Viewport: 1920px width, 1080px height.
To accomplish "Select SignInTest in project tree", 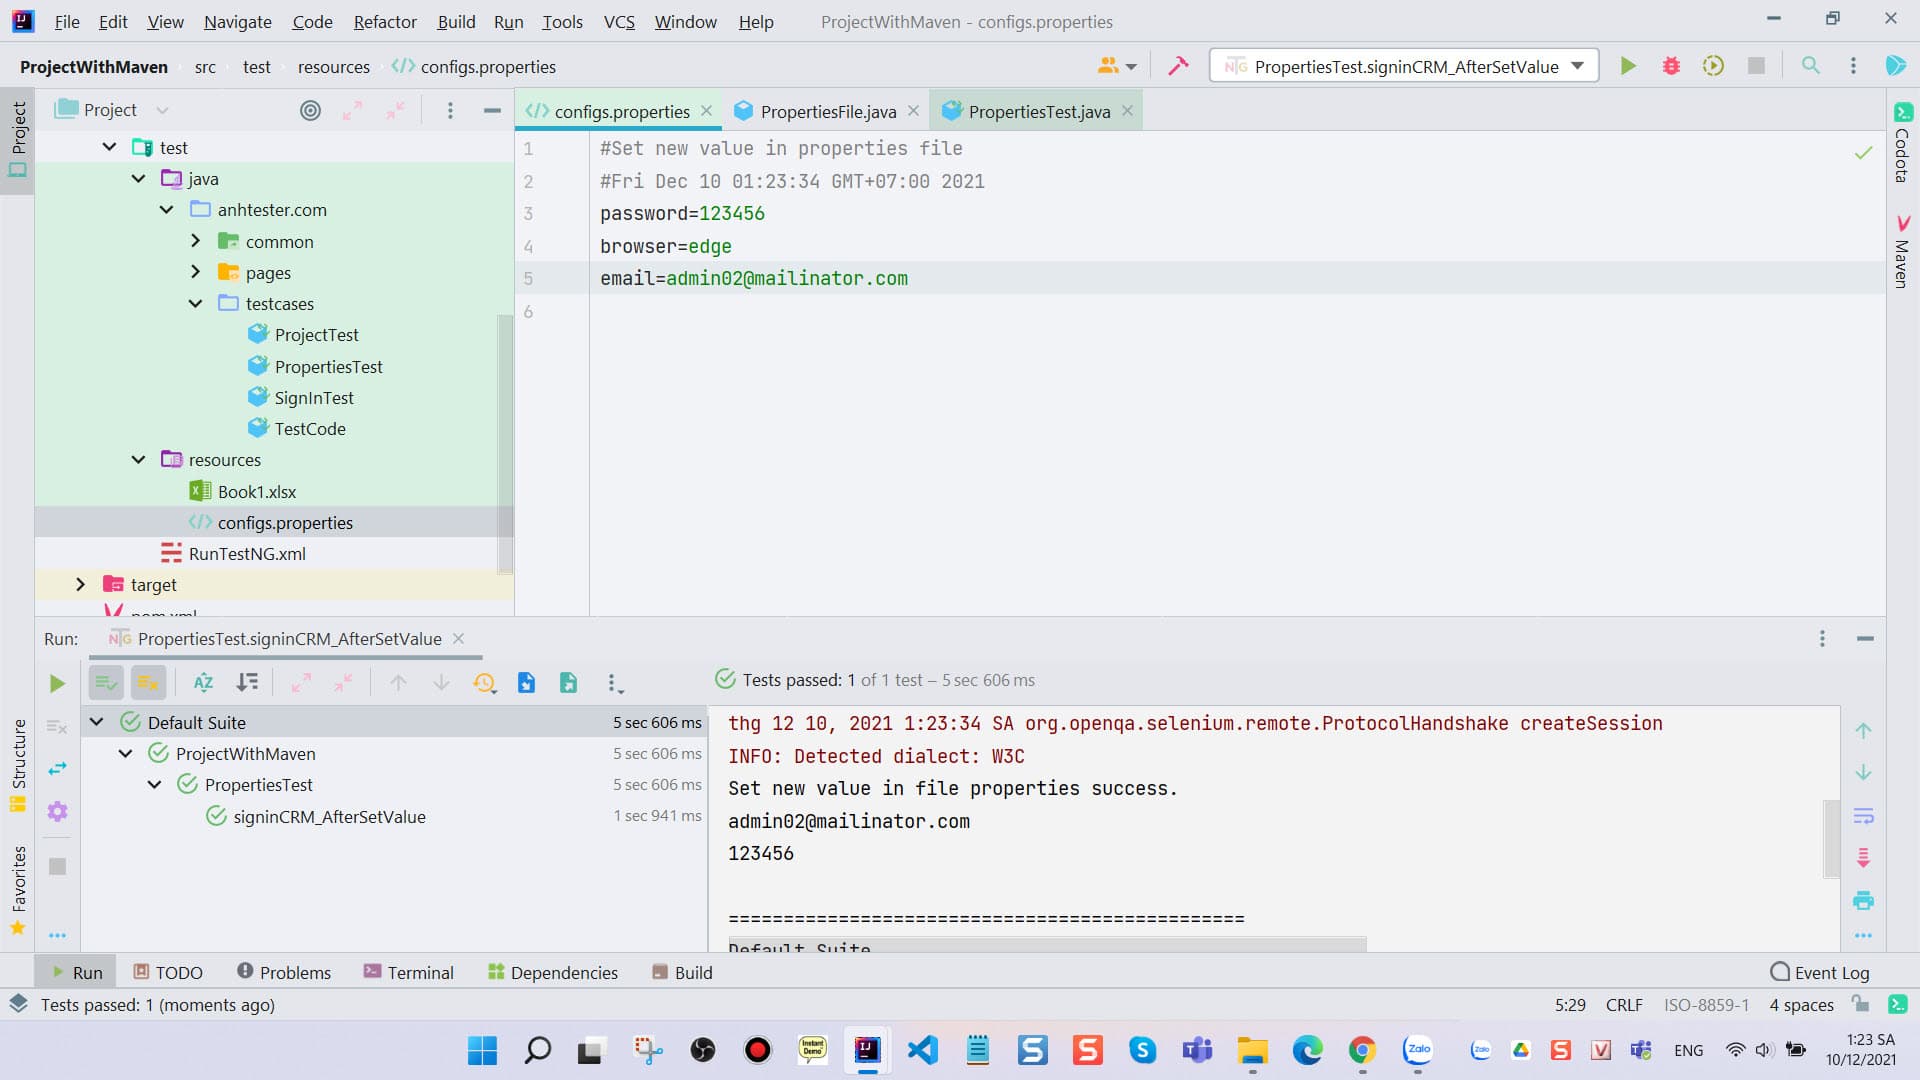I will coord(314,397).
